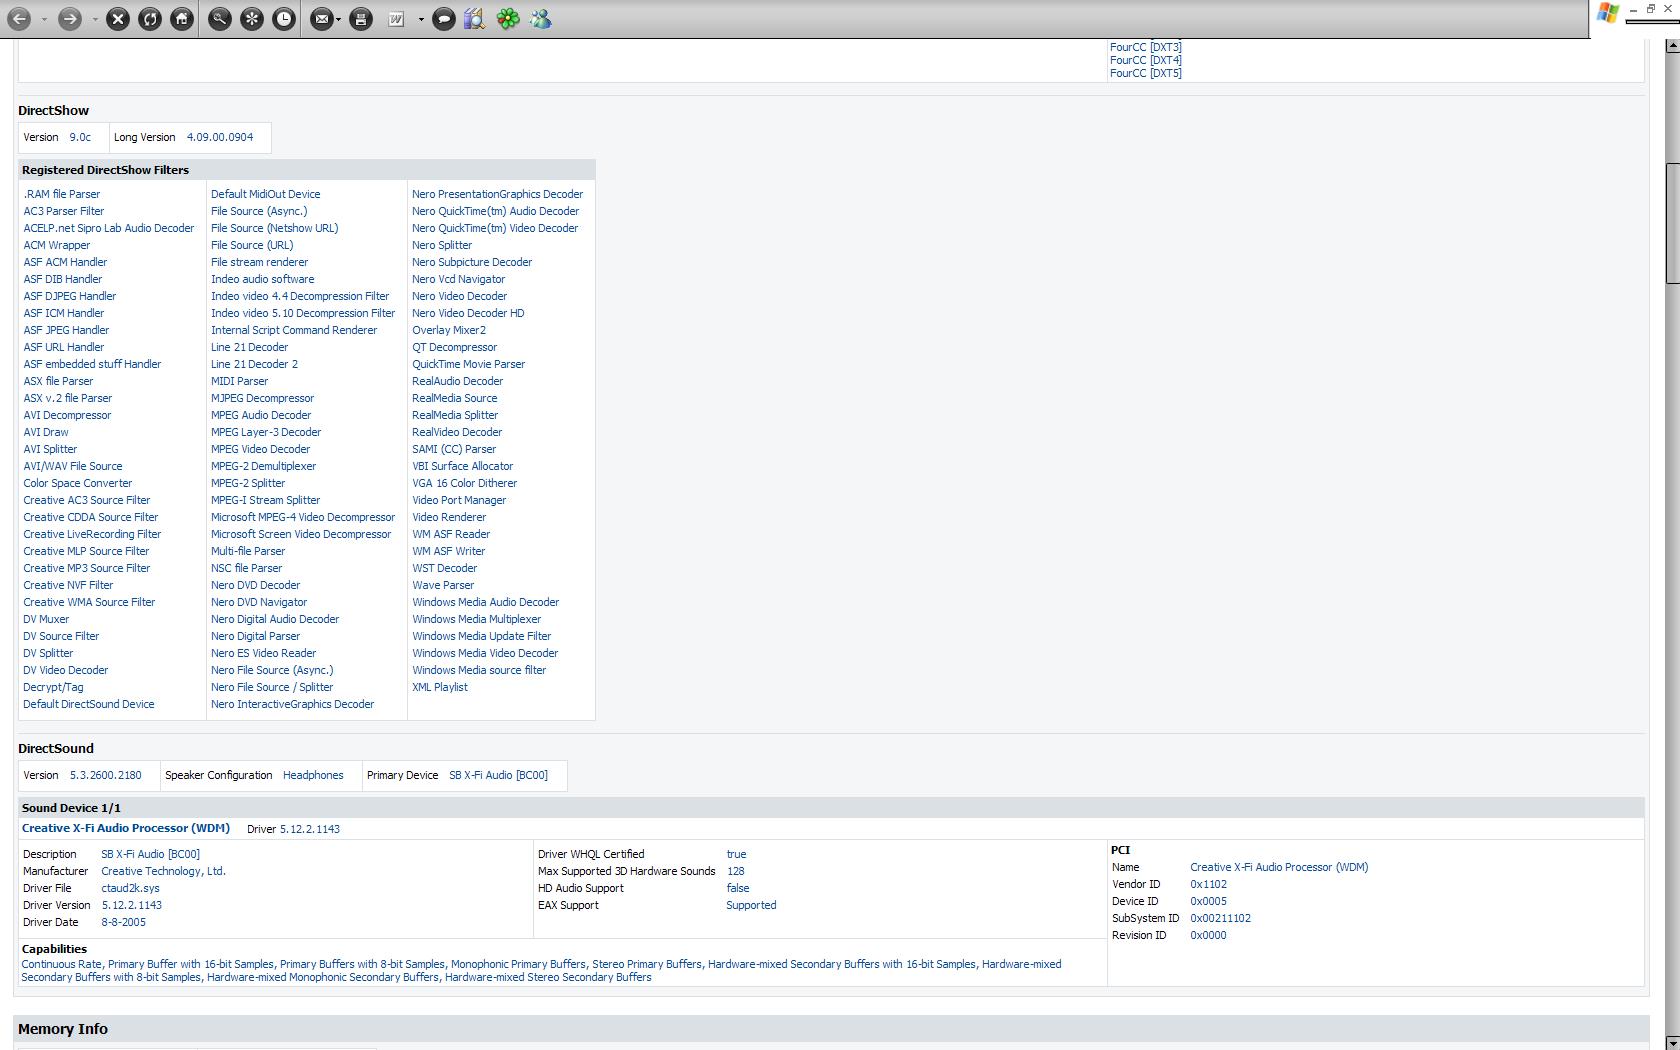Viewport: 1680px width, 1050px height.
Task: Click Indeo video 5.10 Decompression Filter
Action: pos(303,313)
